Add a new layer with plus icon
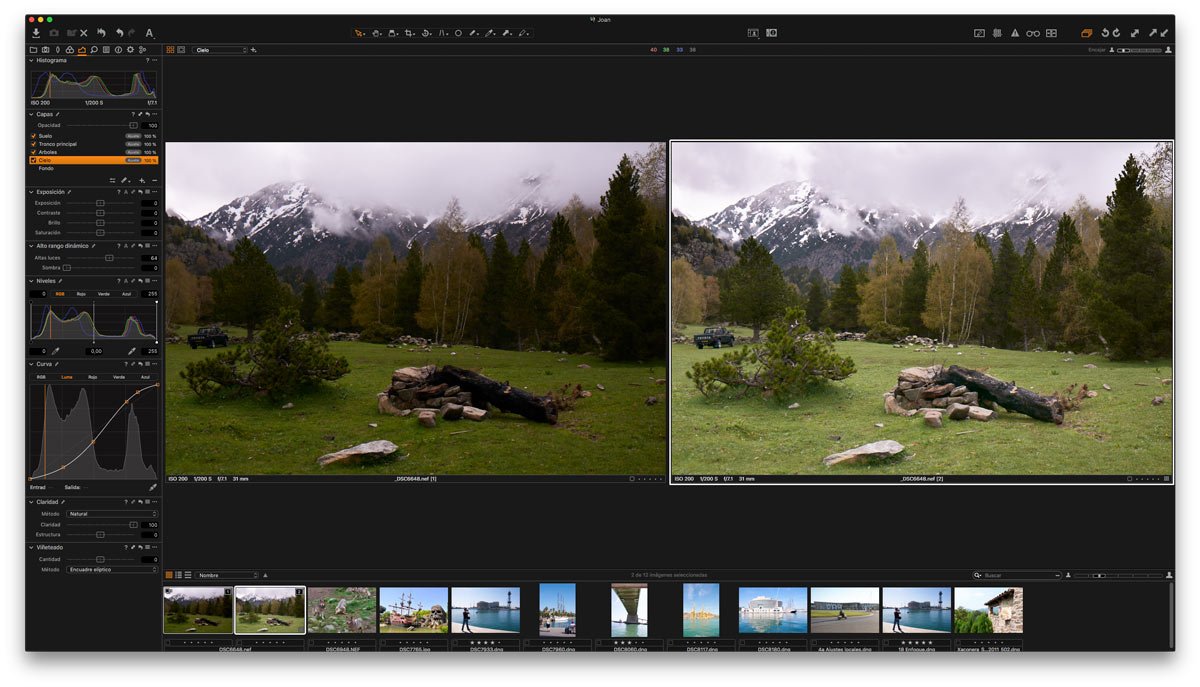The height and width of the screenshot is (687, 1200). (x=142, y=180)
